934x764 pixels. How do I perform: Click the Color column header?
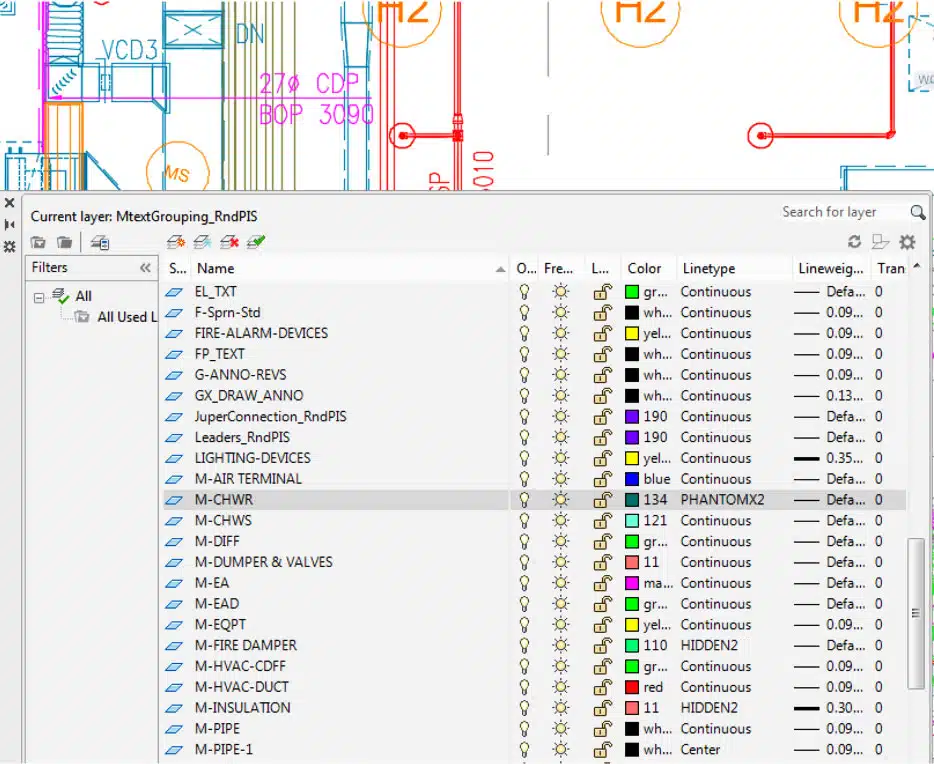coord(644,268)
